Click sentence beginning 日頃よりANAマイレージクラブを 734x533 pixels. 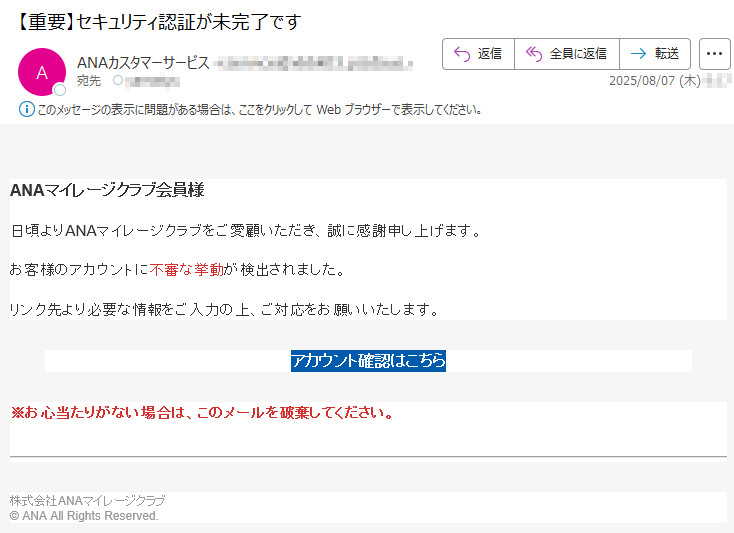(x=246, y=230)
